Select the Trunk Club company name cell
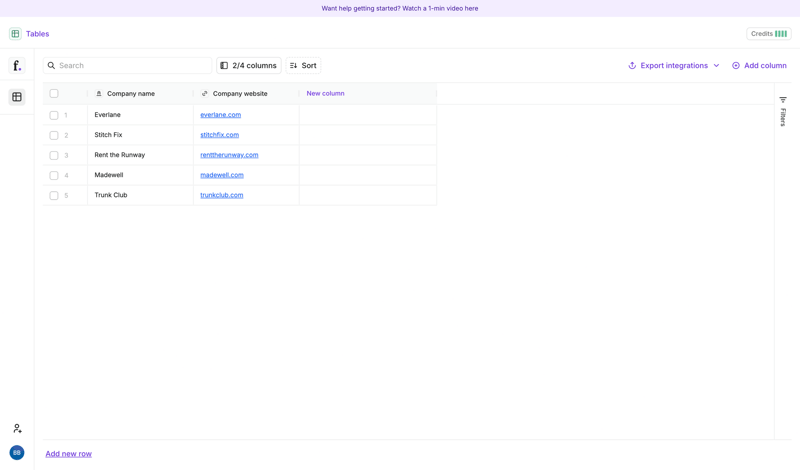The width and height of the screenshot is (800, 470). [140, 195]
